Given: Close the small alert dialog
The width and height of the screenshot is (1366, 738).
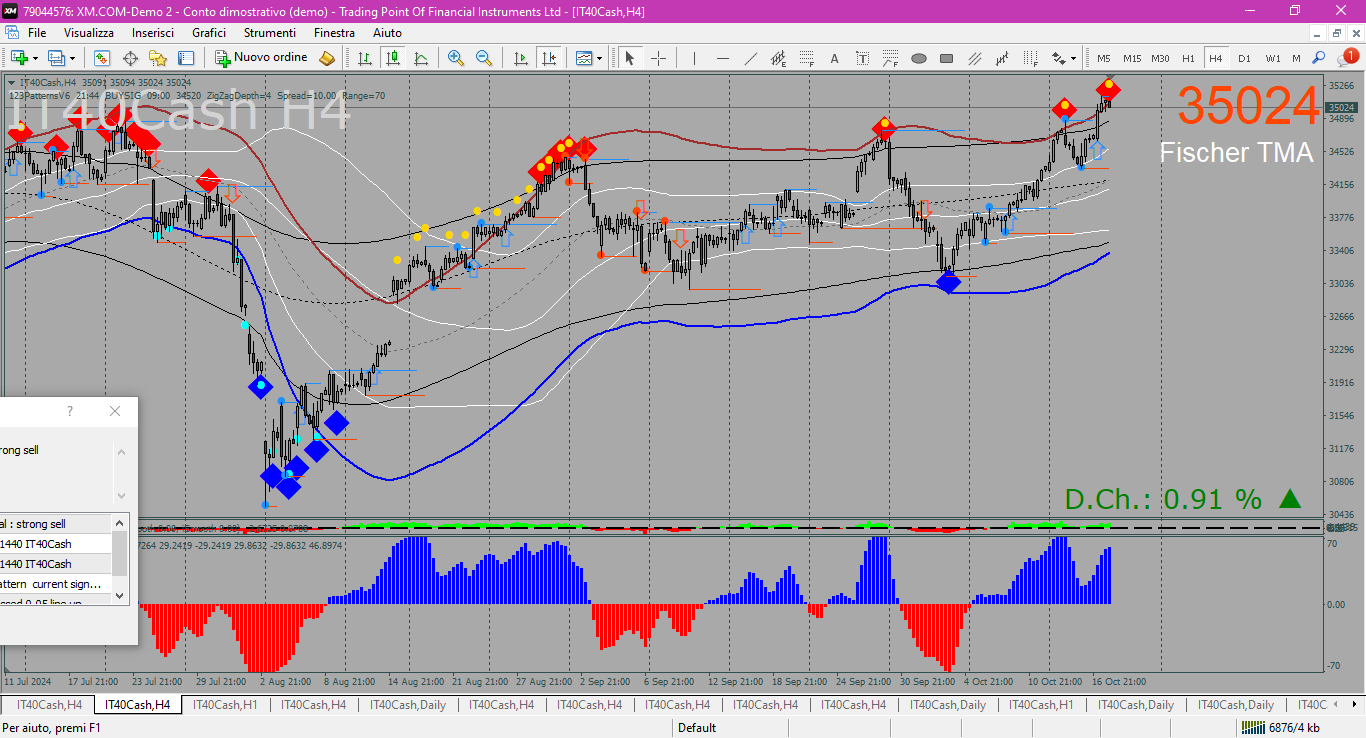Looking at the screenshot, I should point(115,411).
